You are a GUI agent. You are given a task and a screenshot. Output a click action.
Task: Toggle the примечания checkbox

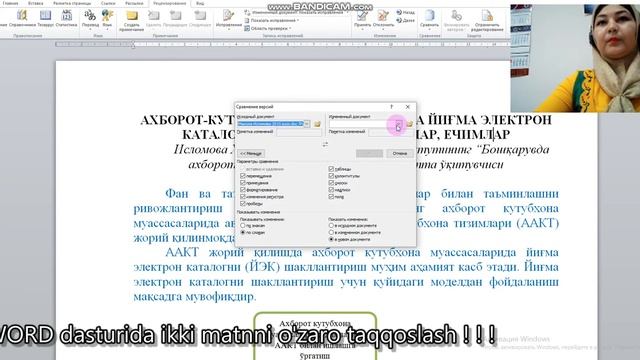click(243, 183)
